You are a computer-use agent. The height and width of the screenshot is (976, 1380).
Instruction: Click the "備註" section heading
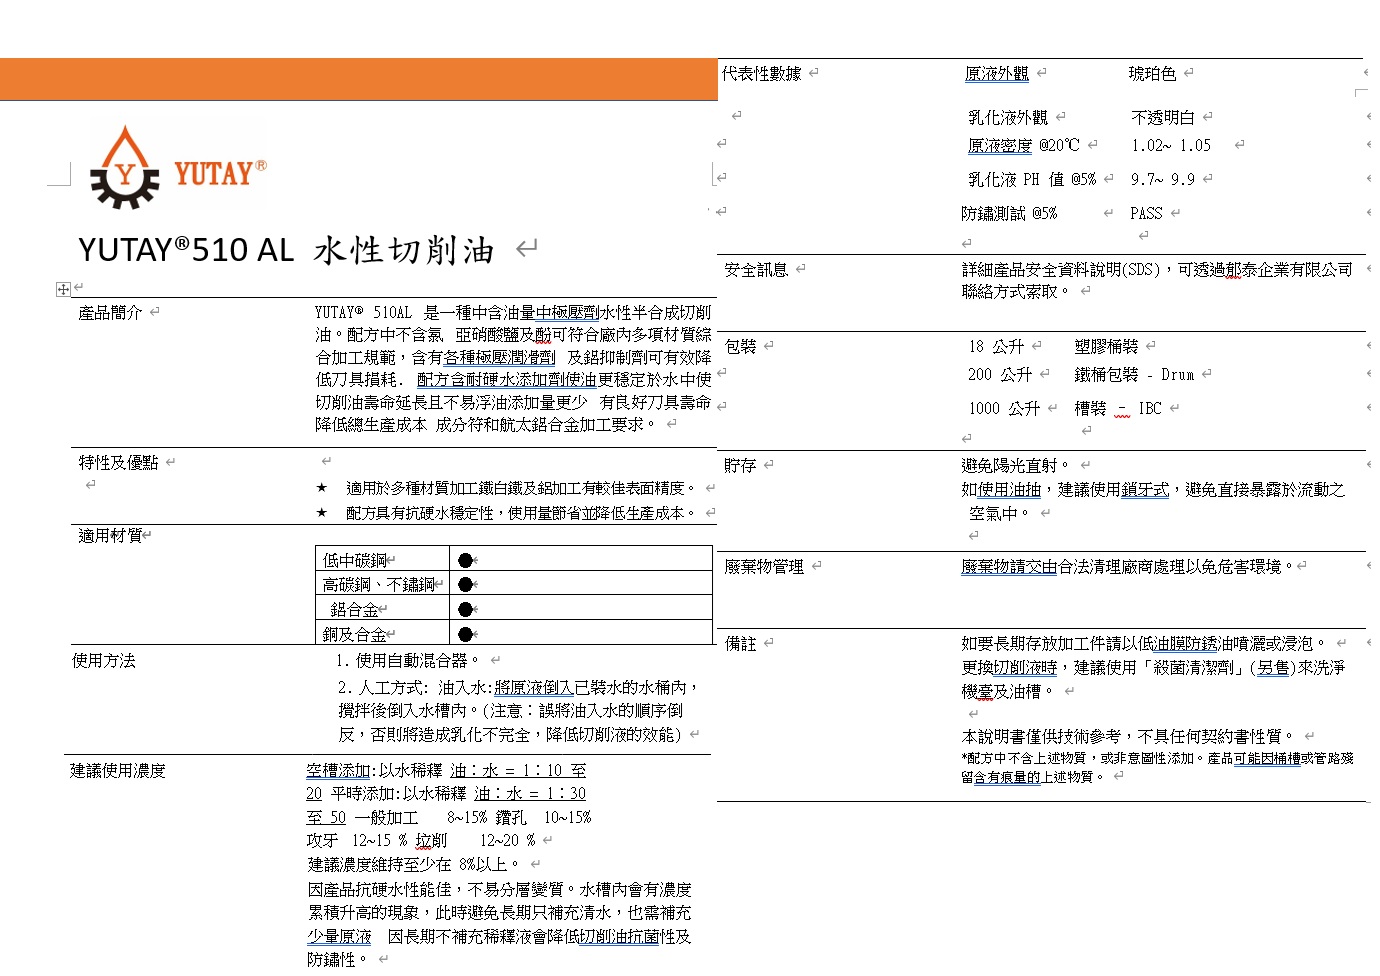[x=741, y=643]
